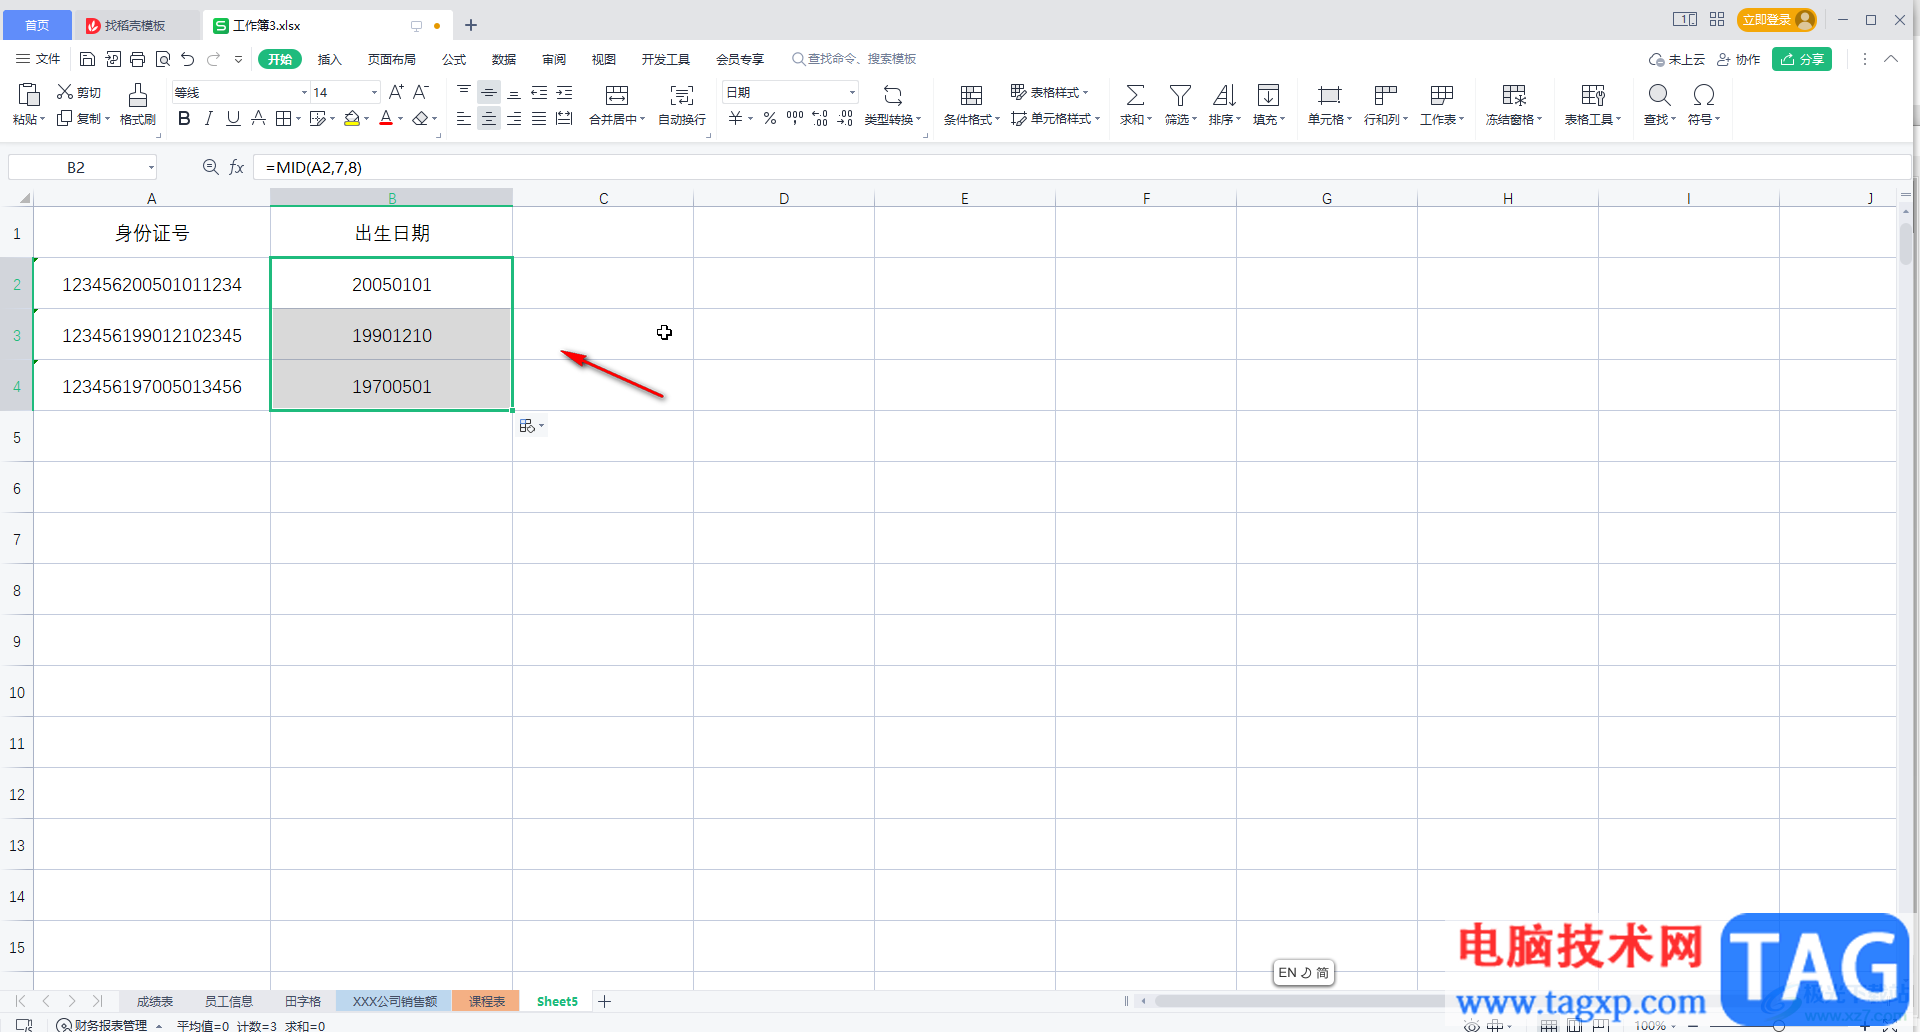Open the font name dropdown
Screen dimensions: 1920x1032
(304, 92)
